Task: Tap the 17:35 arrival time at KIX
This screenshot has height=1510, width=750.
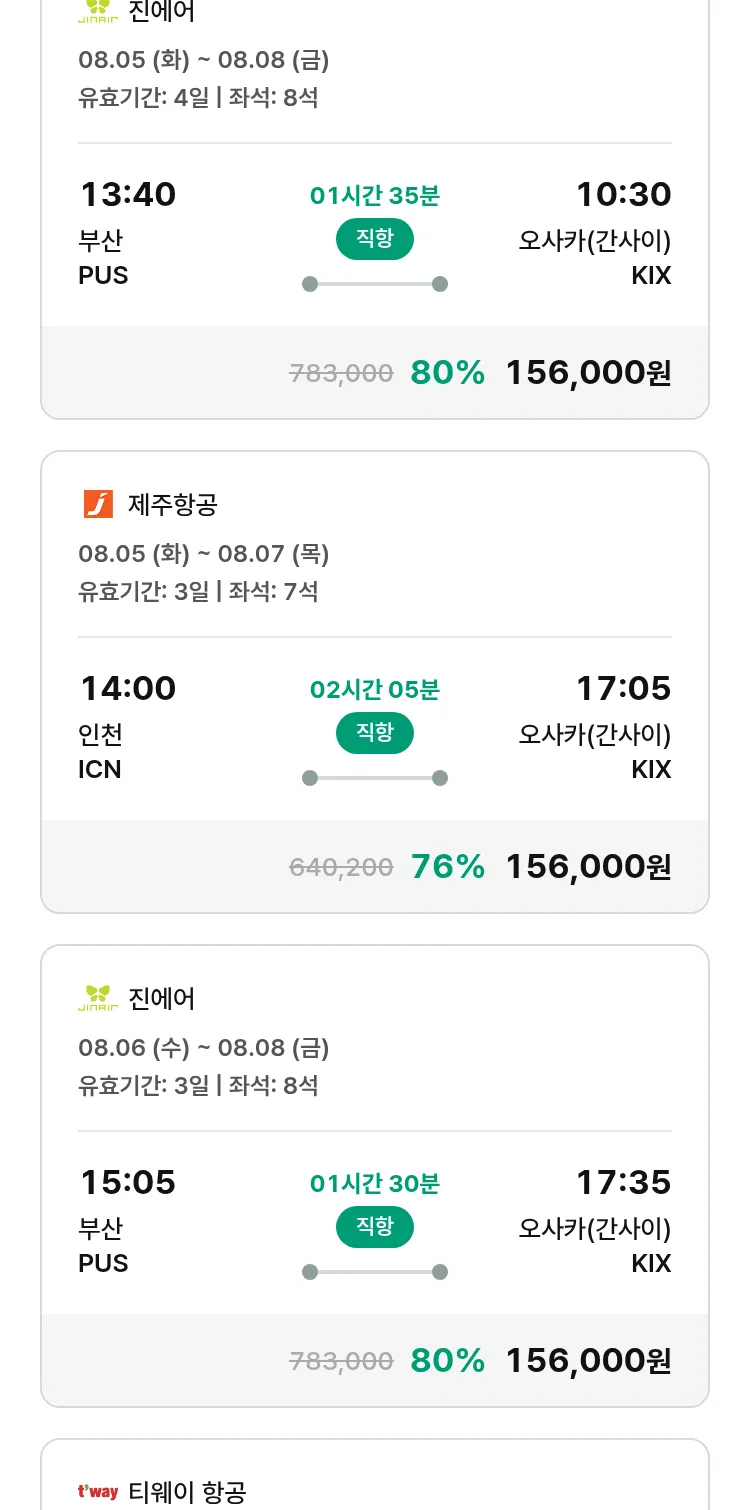Action: point(623,1182)
